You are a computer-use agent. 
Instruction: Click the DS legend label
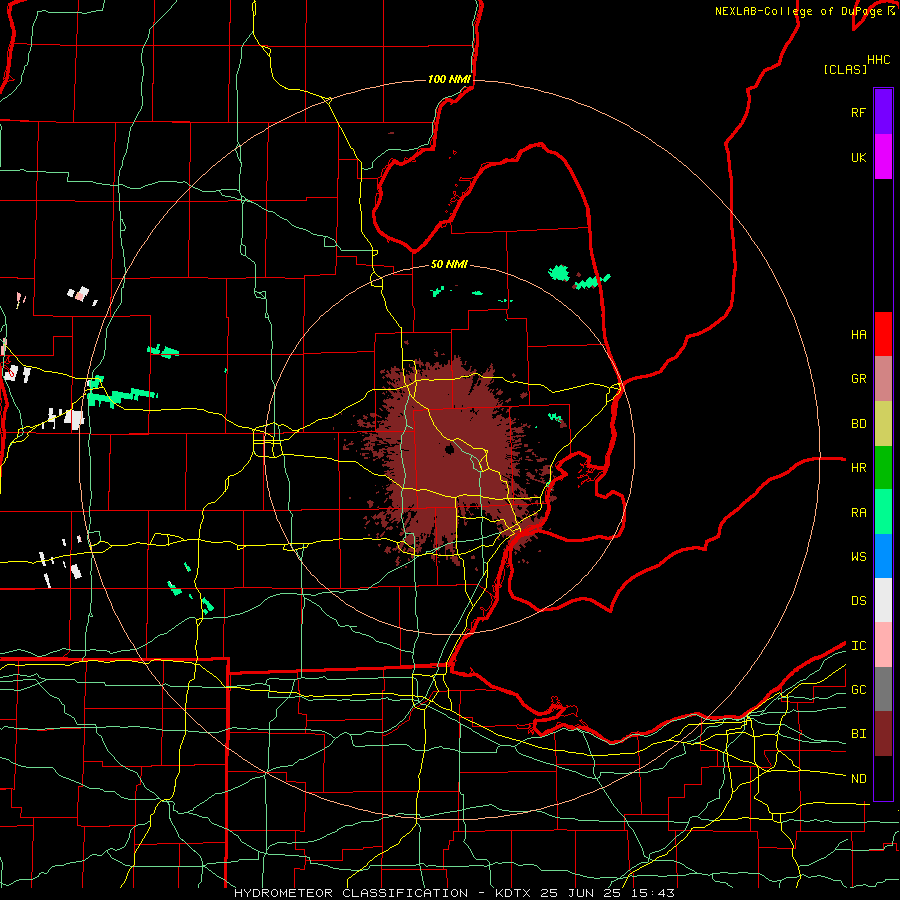point(858,601)
